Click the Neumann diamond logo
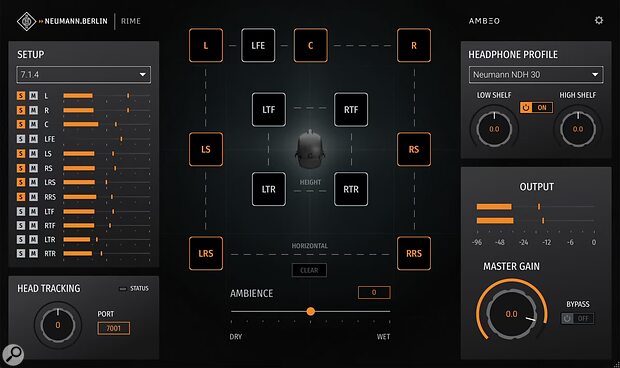This screenshot has width=620, height=368. click(26, 21)
